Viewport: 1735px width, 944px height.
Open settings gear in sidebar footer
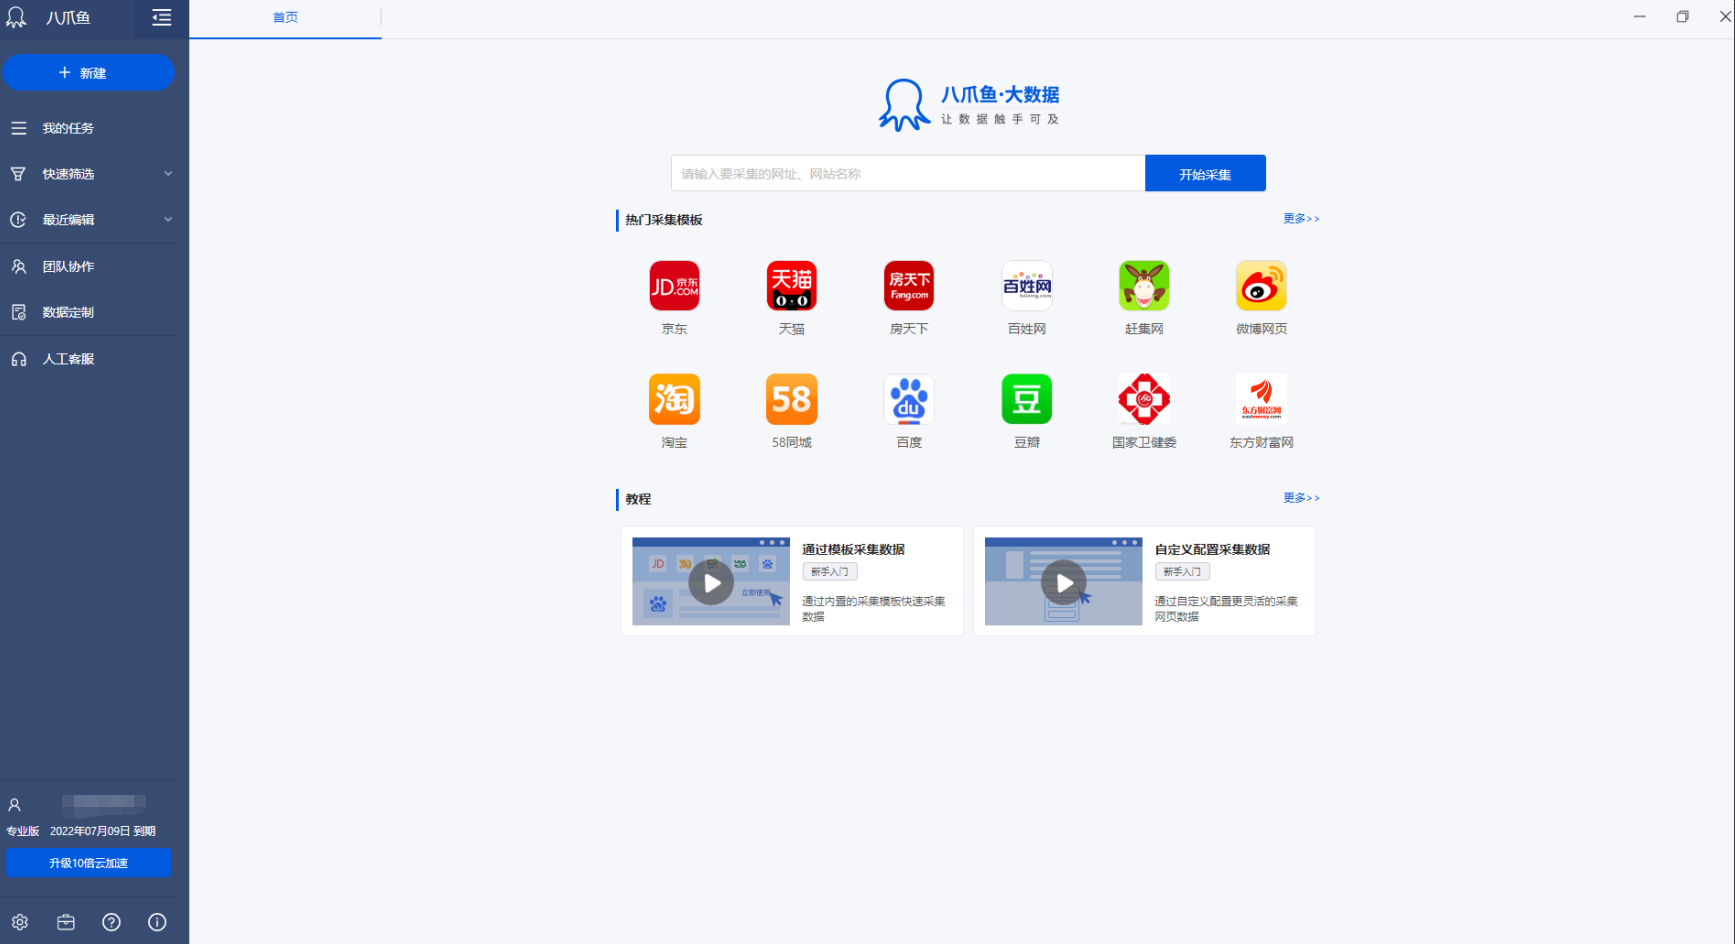pos(20,922)
